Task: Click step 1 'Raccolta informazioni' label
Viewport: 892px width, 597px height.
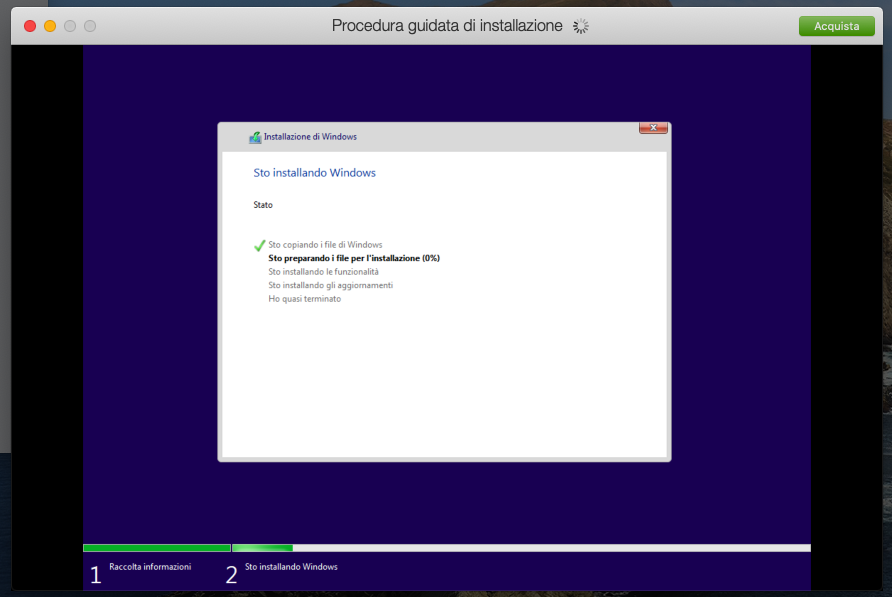Action: tap(150, 567)
